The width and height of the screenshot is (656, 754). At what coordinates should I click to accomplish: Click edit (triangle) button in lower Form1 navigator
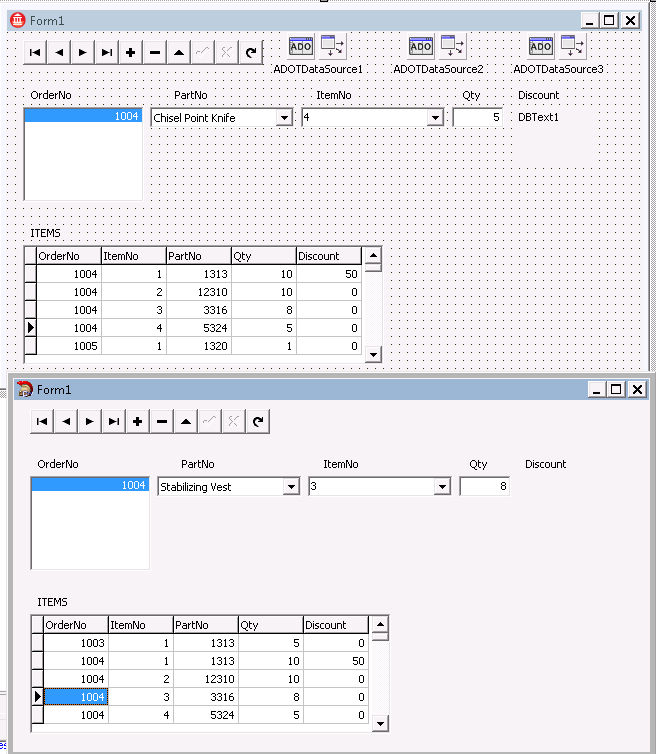pyautogui.click(x=186, y=422)
